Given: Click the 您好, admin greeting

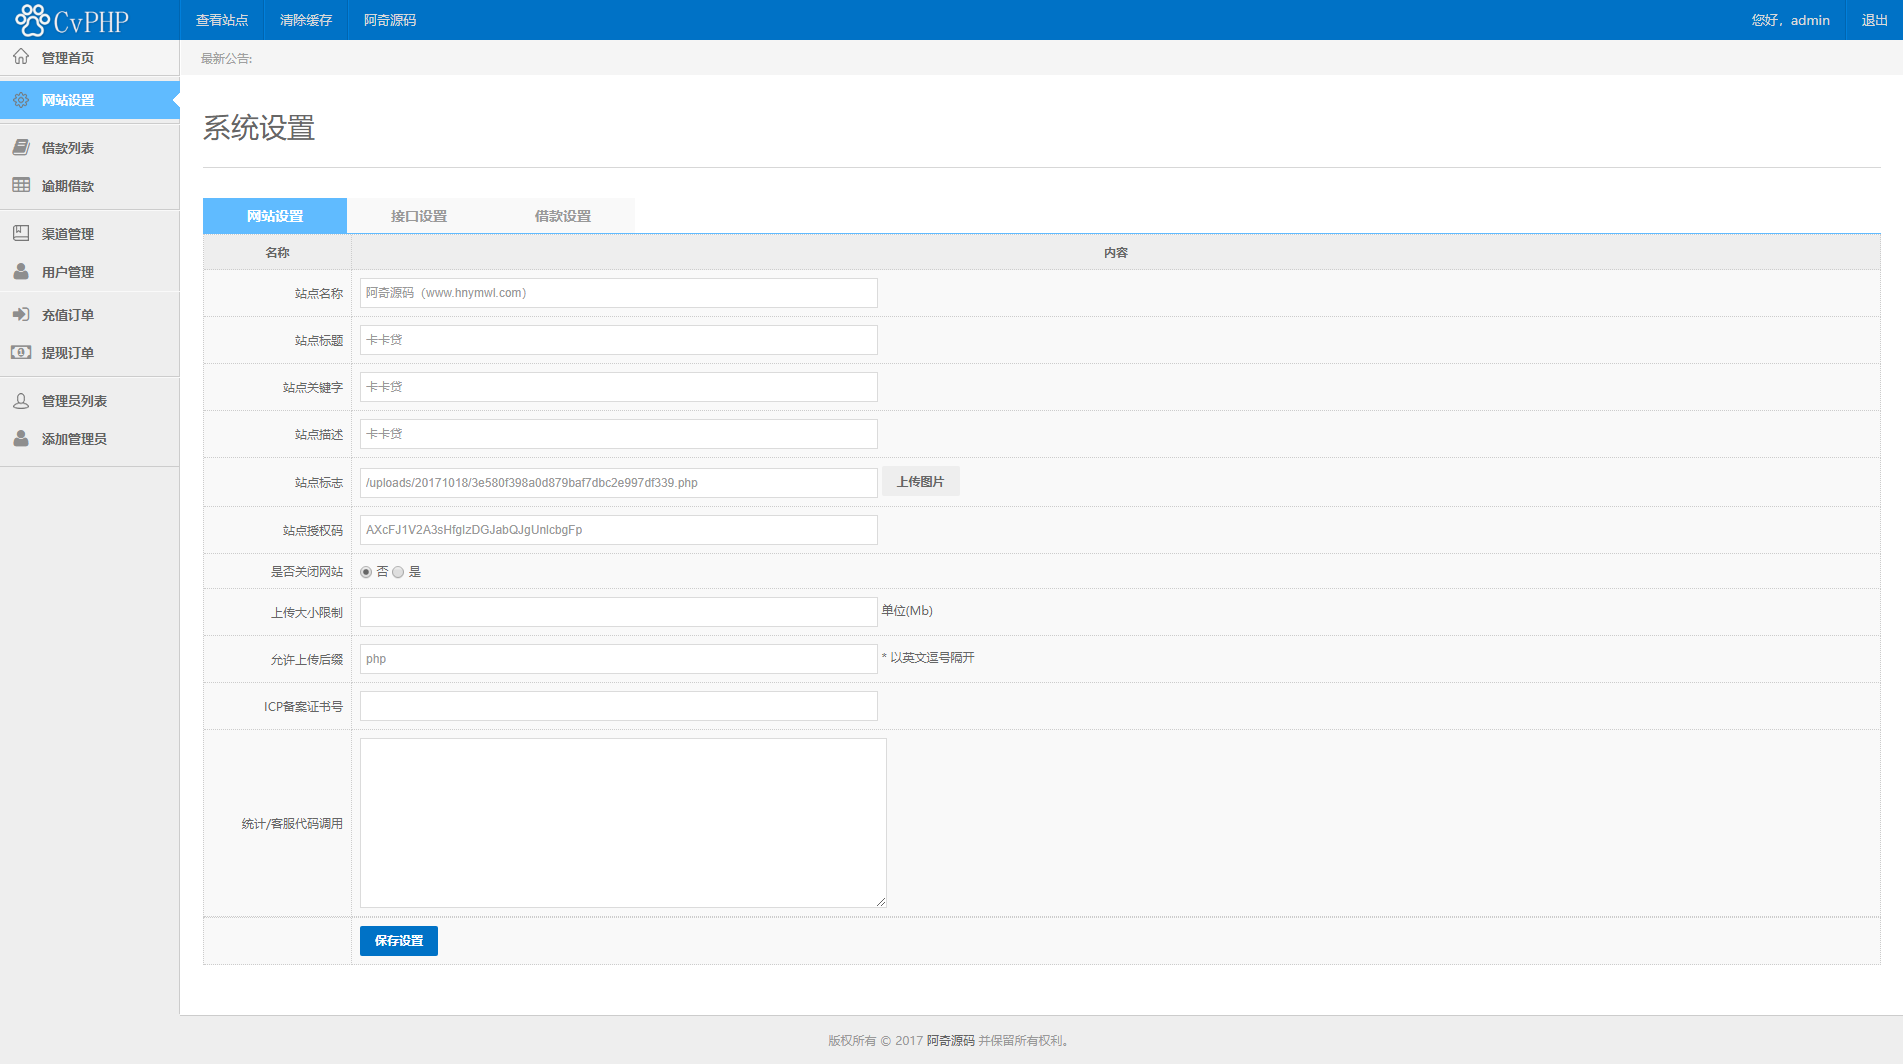Looking at the screenshot, I should click(1790, 20).
